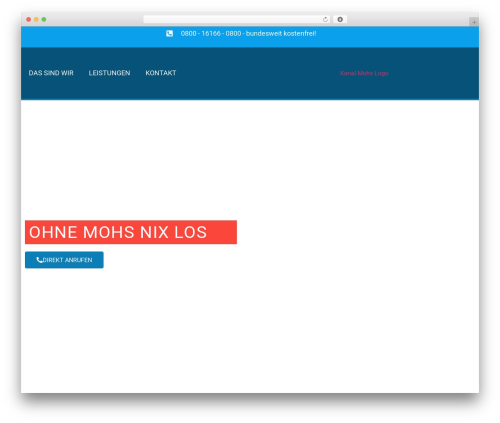This screenshot has height=423, width=500.
Task: Click the OHNE MOHS NIX LOS headline
Action: click(x=131, y=232)
